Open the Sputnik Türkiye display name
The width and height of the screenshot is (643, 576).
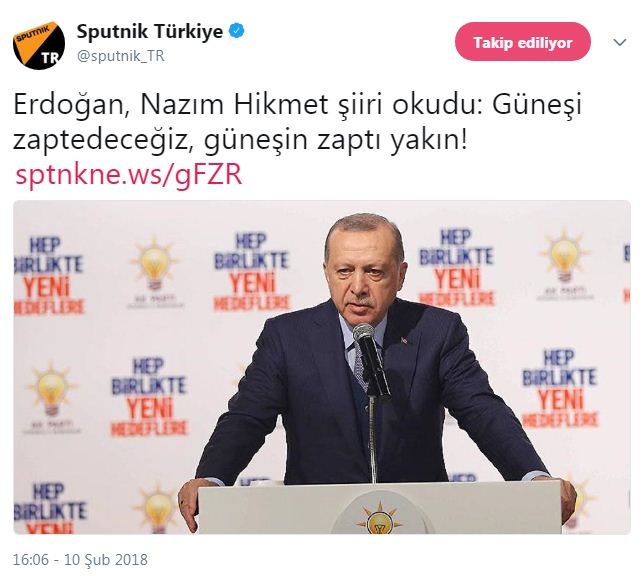coord(150,32)
